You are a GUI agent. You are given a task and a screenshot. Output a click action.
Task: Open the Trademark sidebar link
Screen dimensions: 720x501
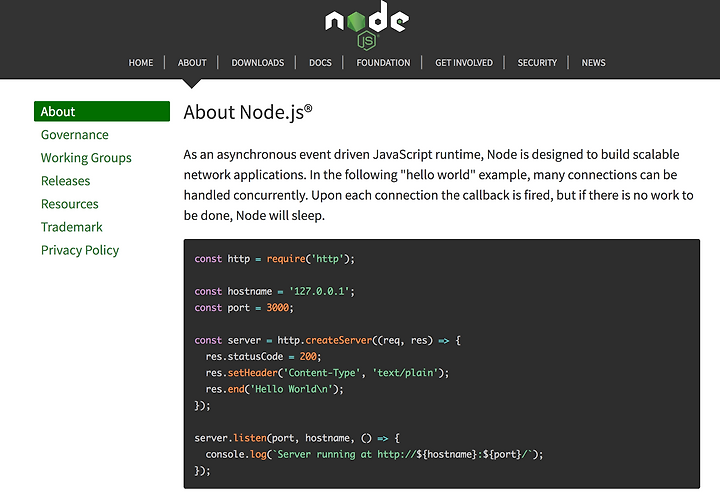(72, 227)
